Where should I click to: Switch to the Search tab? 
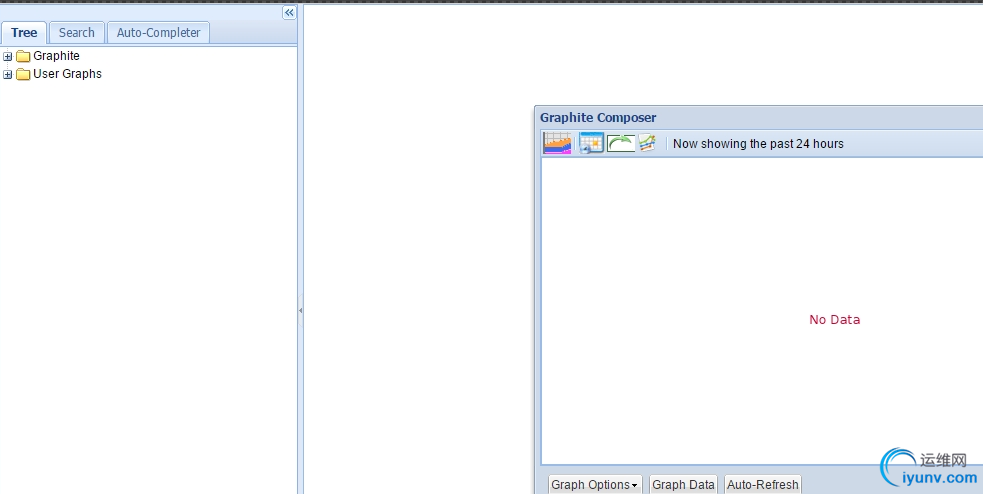[76, 33]
